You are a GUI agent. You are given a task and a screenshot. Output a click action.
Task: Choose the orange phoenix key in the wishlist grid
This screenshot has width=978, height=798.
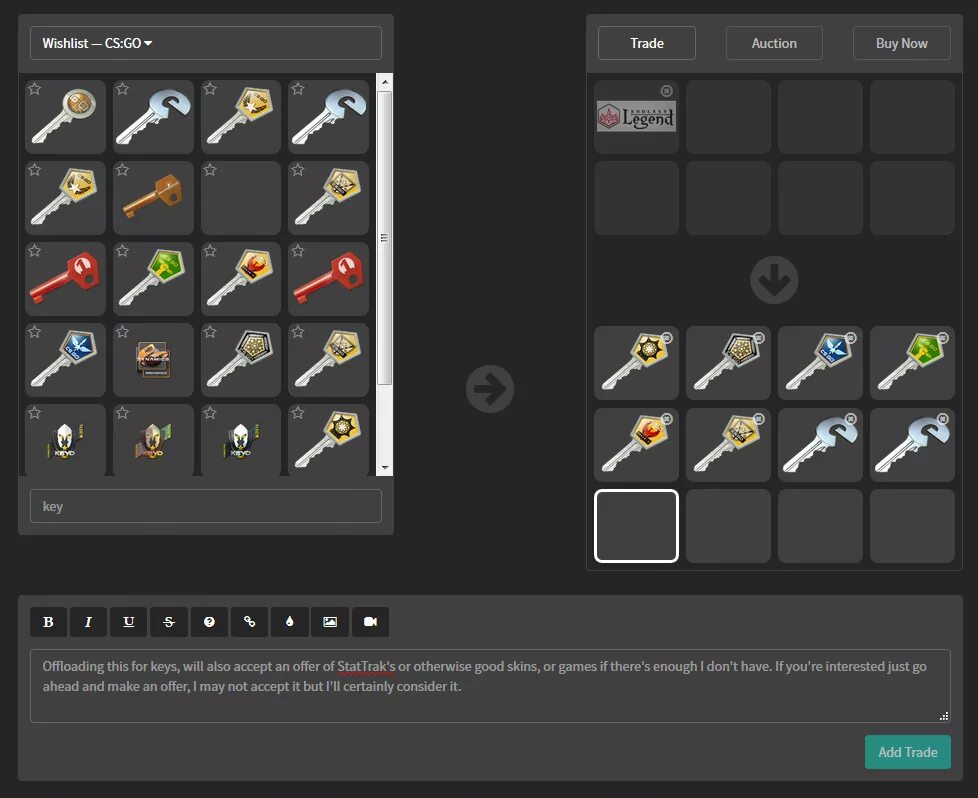pyautogui.click(x=241, y=279)
